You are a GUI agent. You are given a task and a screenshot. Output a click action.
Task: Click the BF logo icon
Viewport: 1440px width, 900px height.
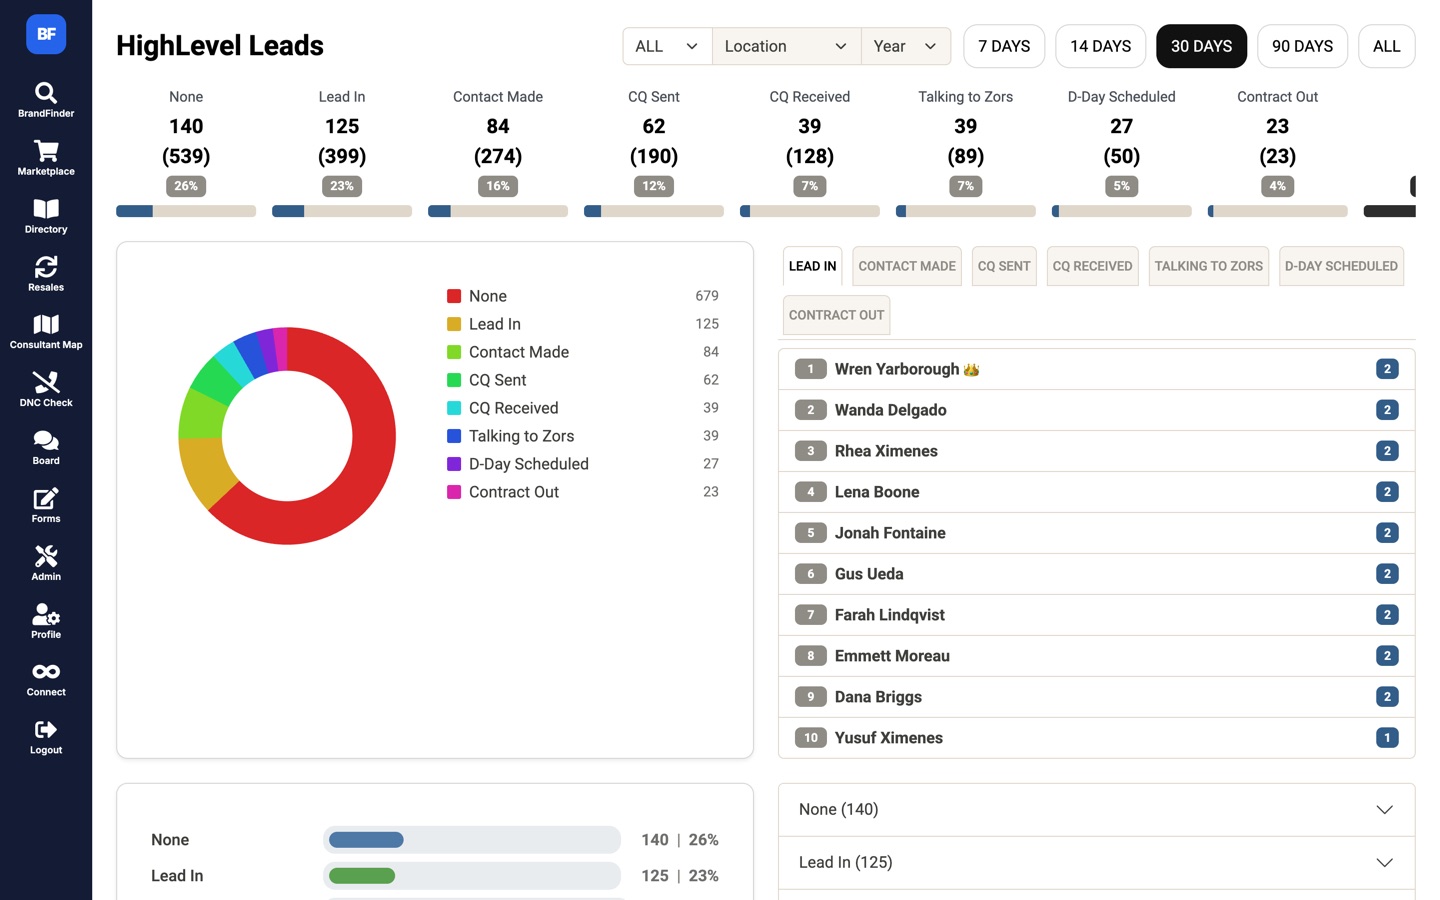tap(46, 34)
